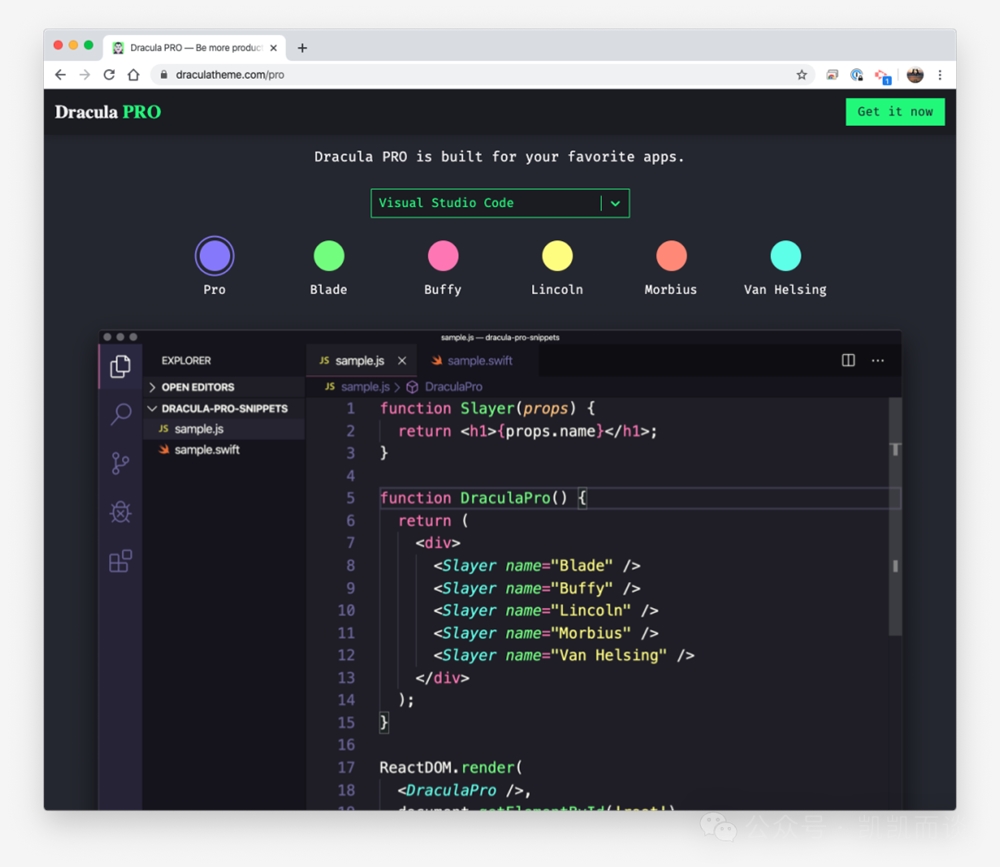View site info via the padlock icon
The height and width of the screenshot is (867, 1000).
coord(164,75)
